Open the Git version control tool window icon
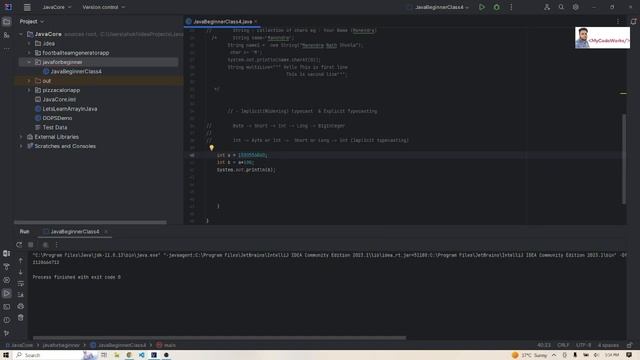640x360 pixels. point(7,333)
